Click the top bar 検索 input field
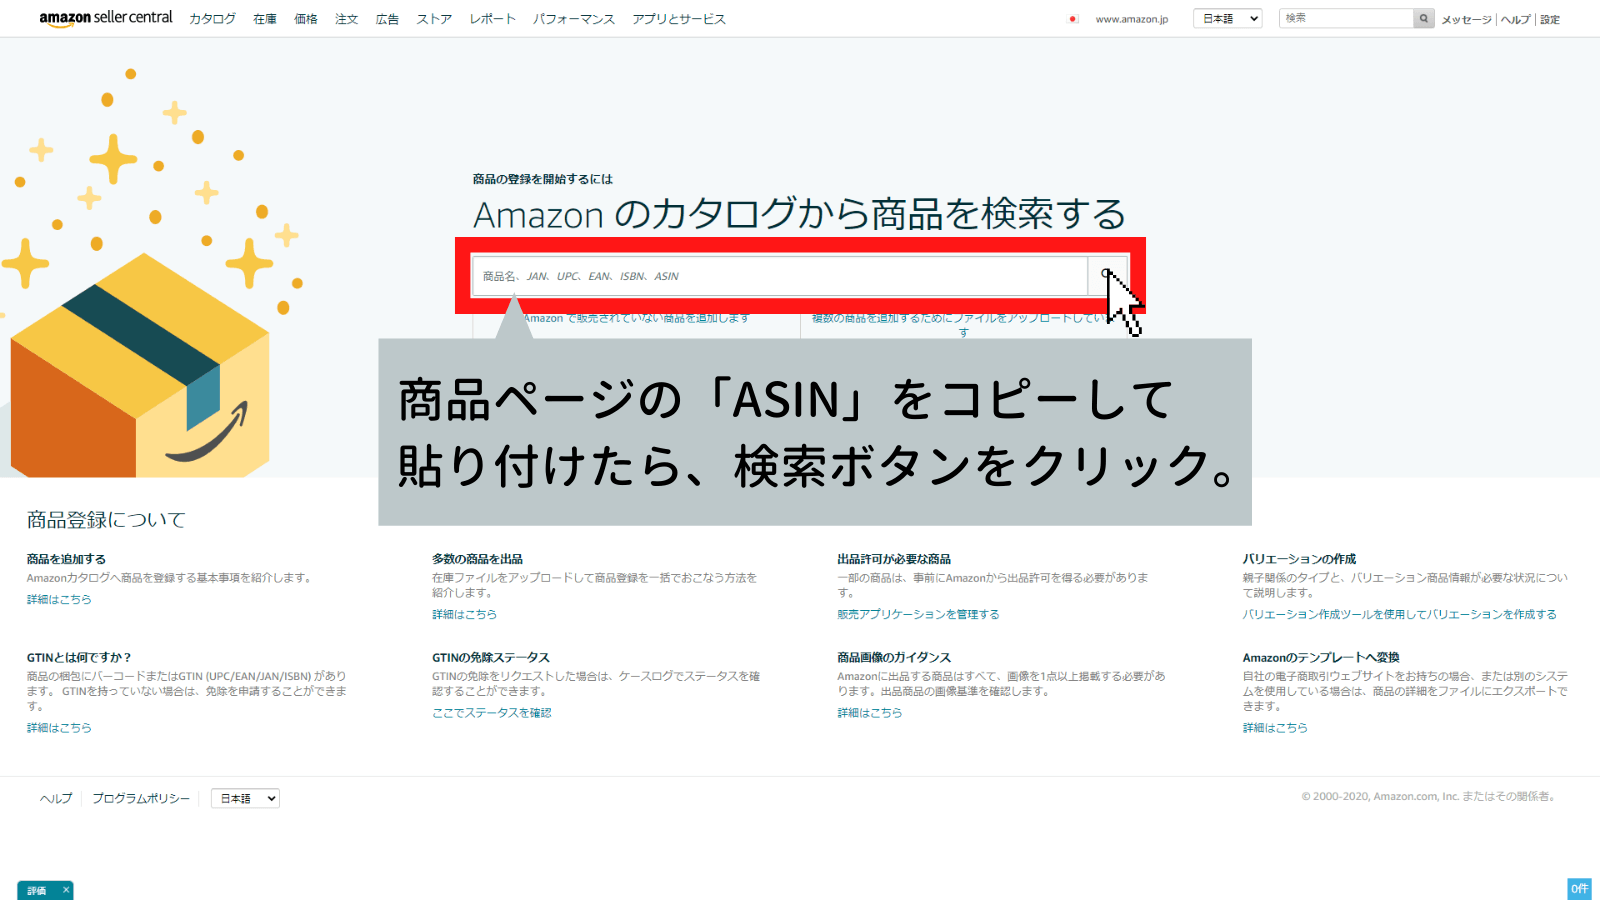The height and width of the screenshot is (900, 1600). tap(1345, 18)
